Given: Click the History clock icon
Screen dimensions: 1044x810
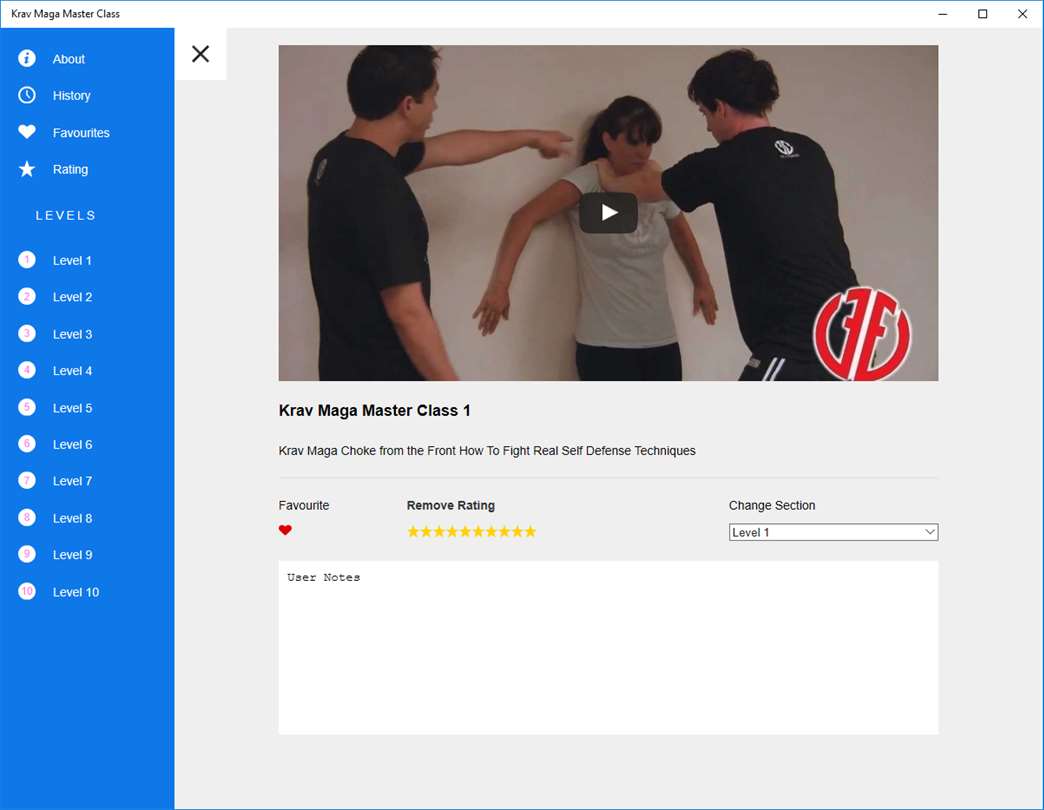Looking at the screenshot, I should [x=27, y=95].
